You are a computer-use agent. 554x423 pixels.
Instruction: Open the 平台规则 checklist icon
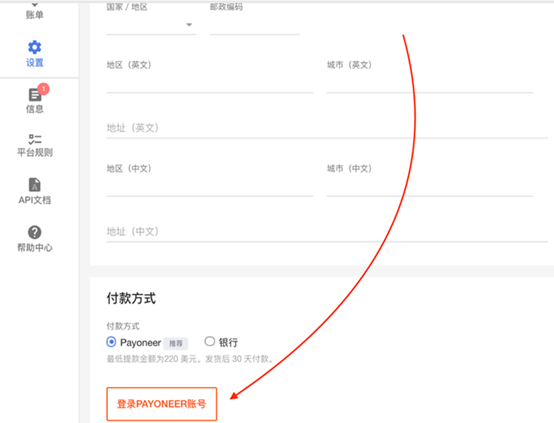35,139
